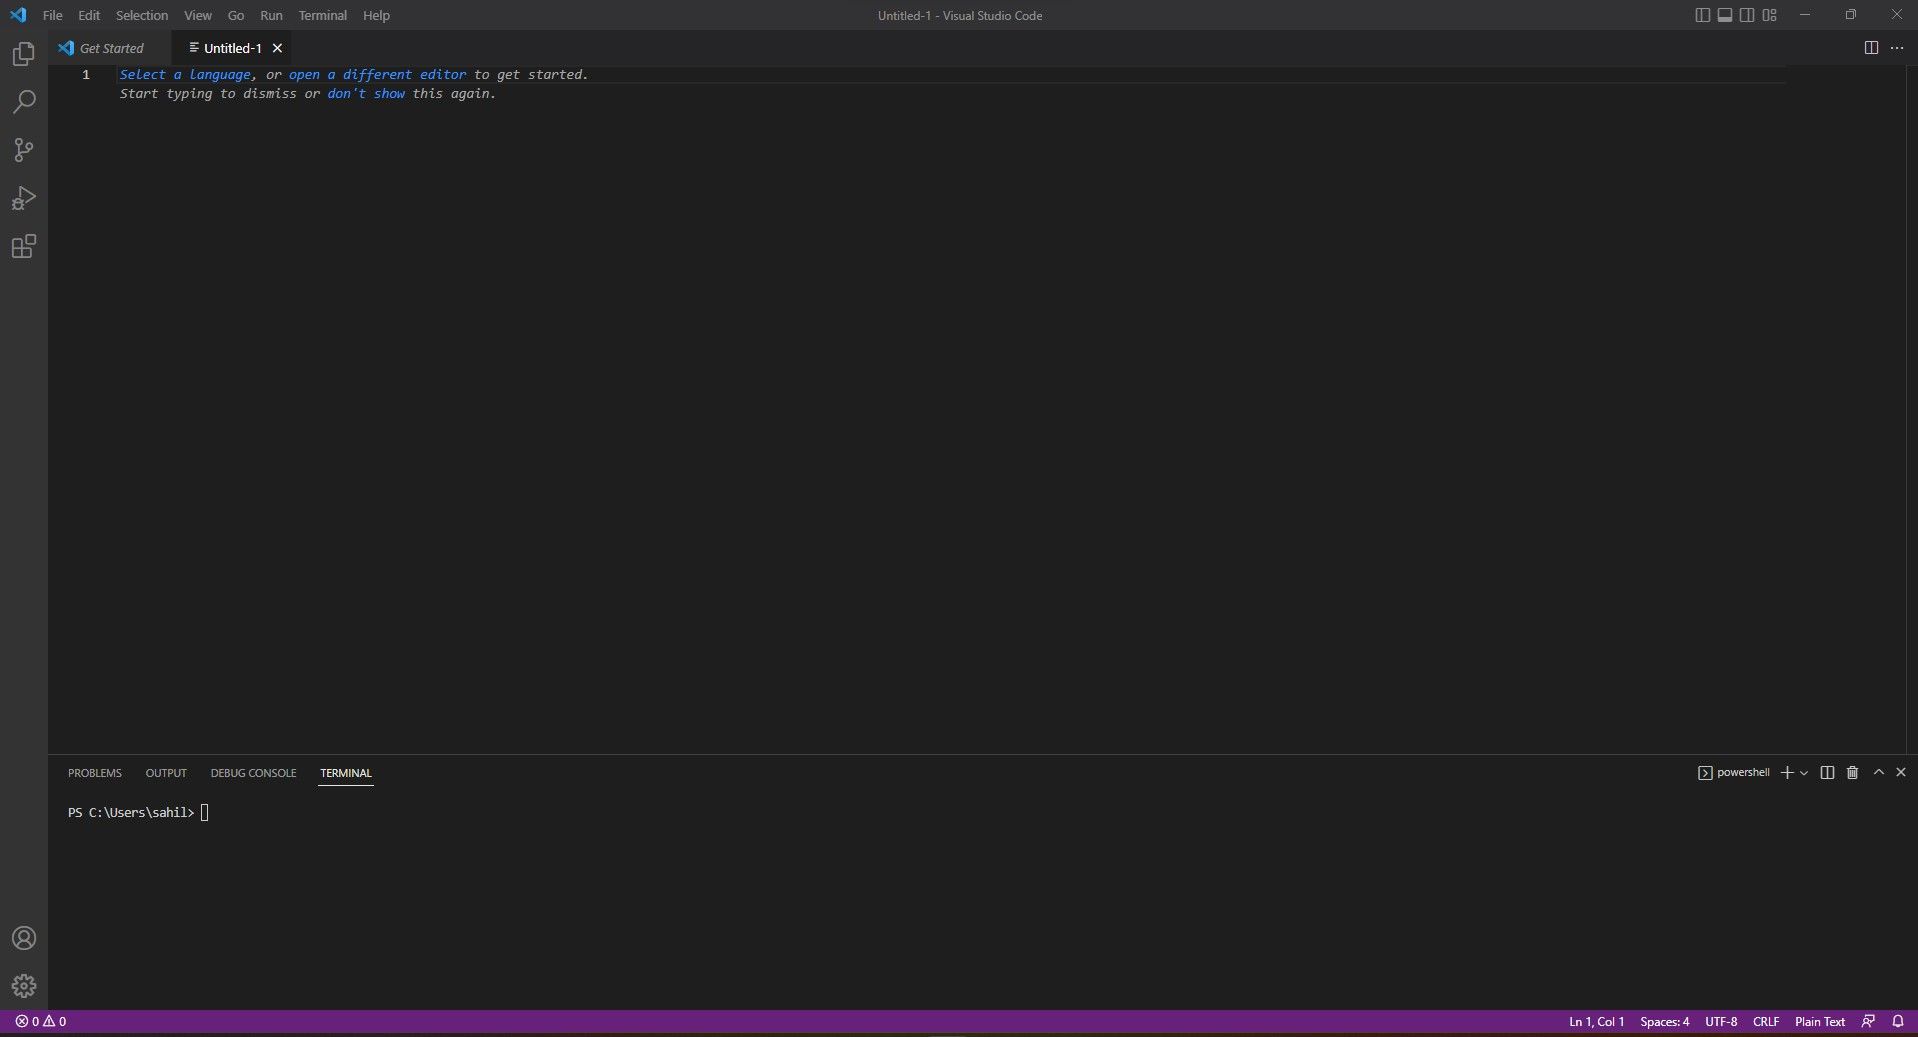Open the Terminal menu
The height and width of the screenshot is (1037, 1918).
coord(322,15)
